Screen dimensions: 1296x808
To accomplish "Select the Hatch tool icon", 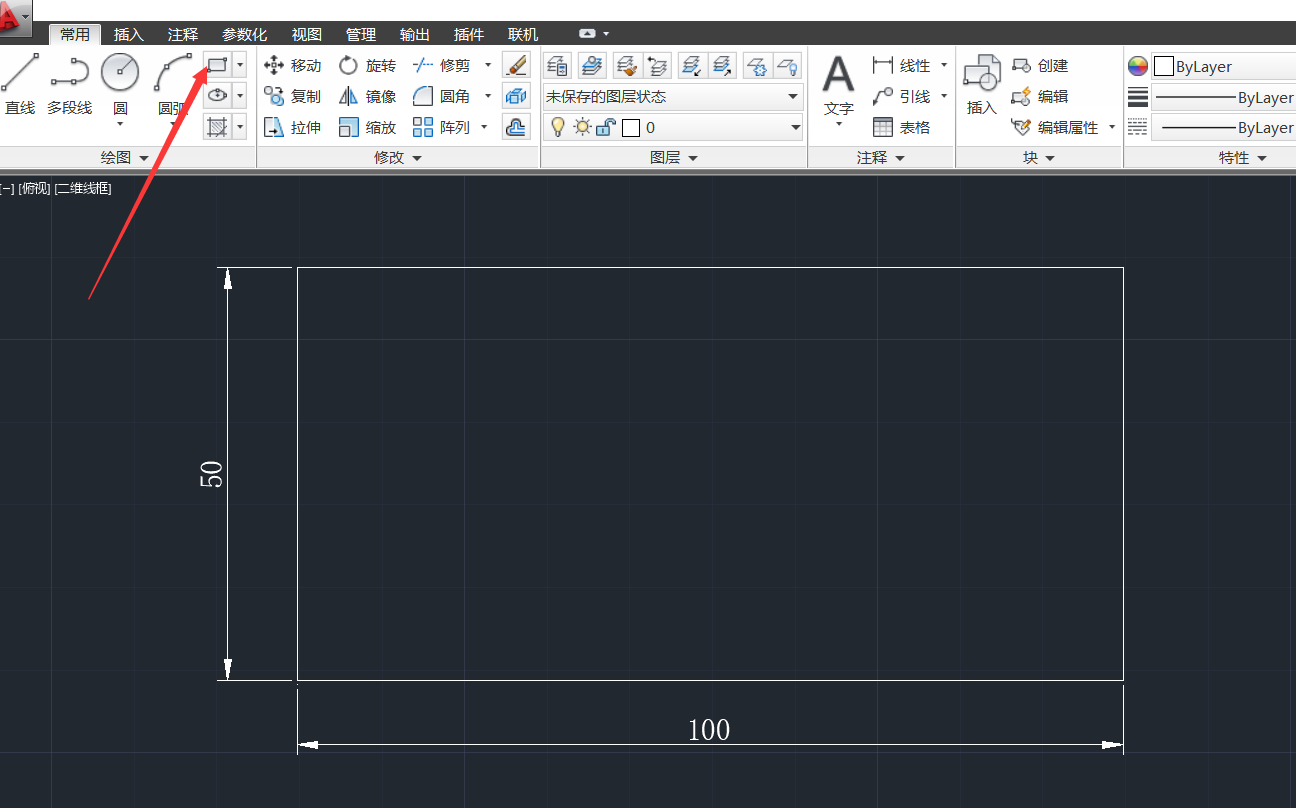I will (217, 127).
